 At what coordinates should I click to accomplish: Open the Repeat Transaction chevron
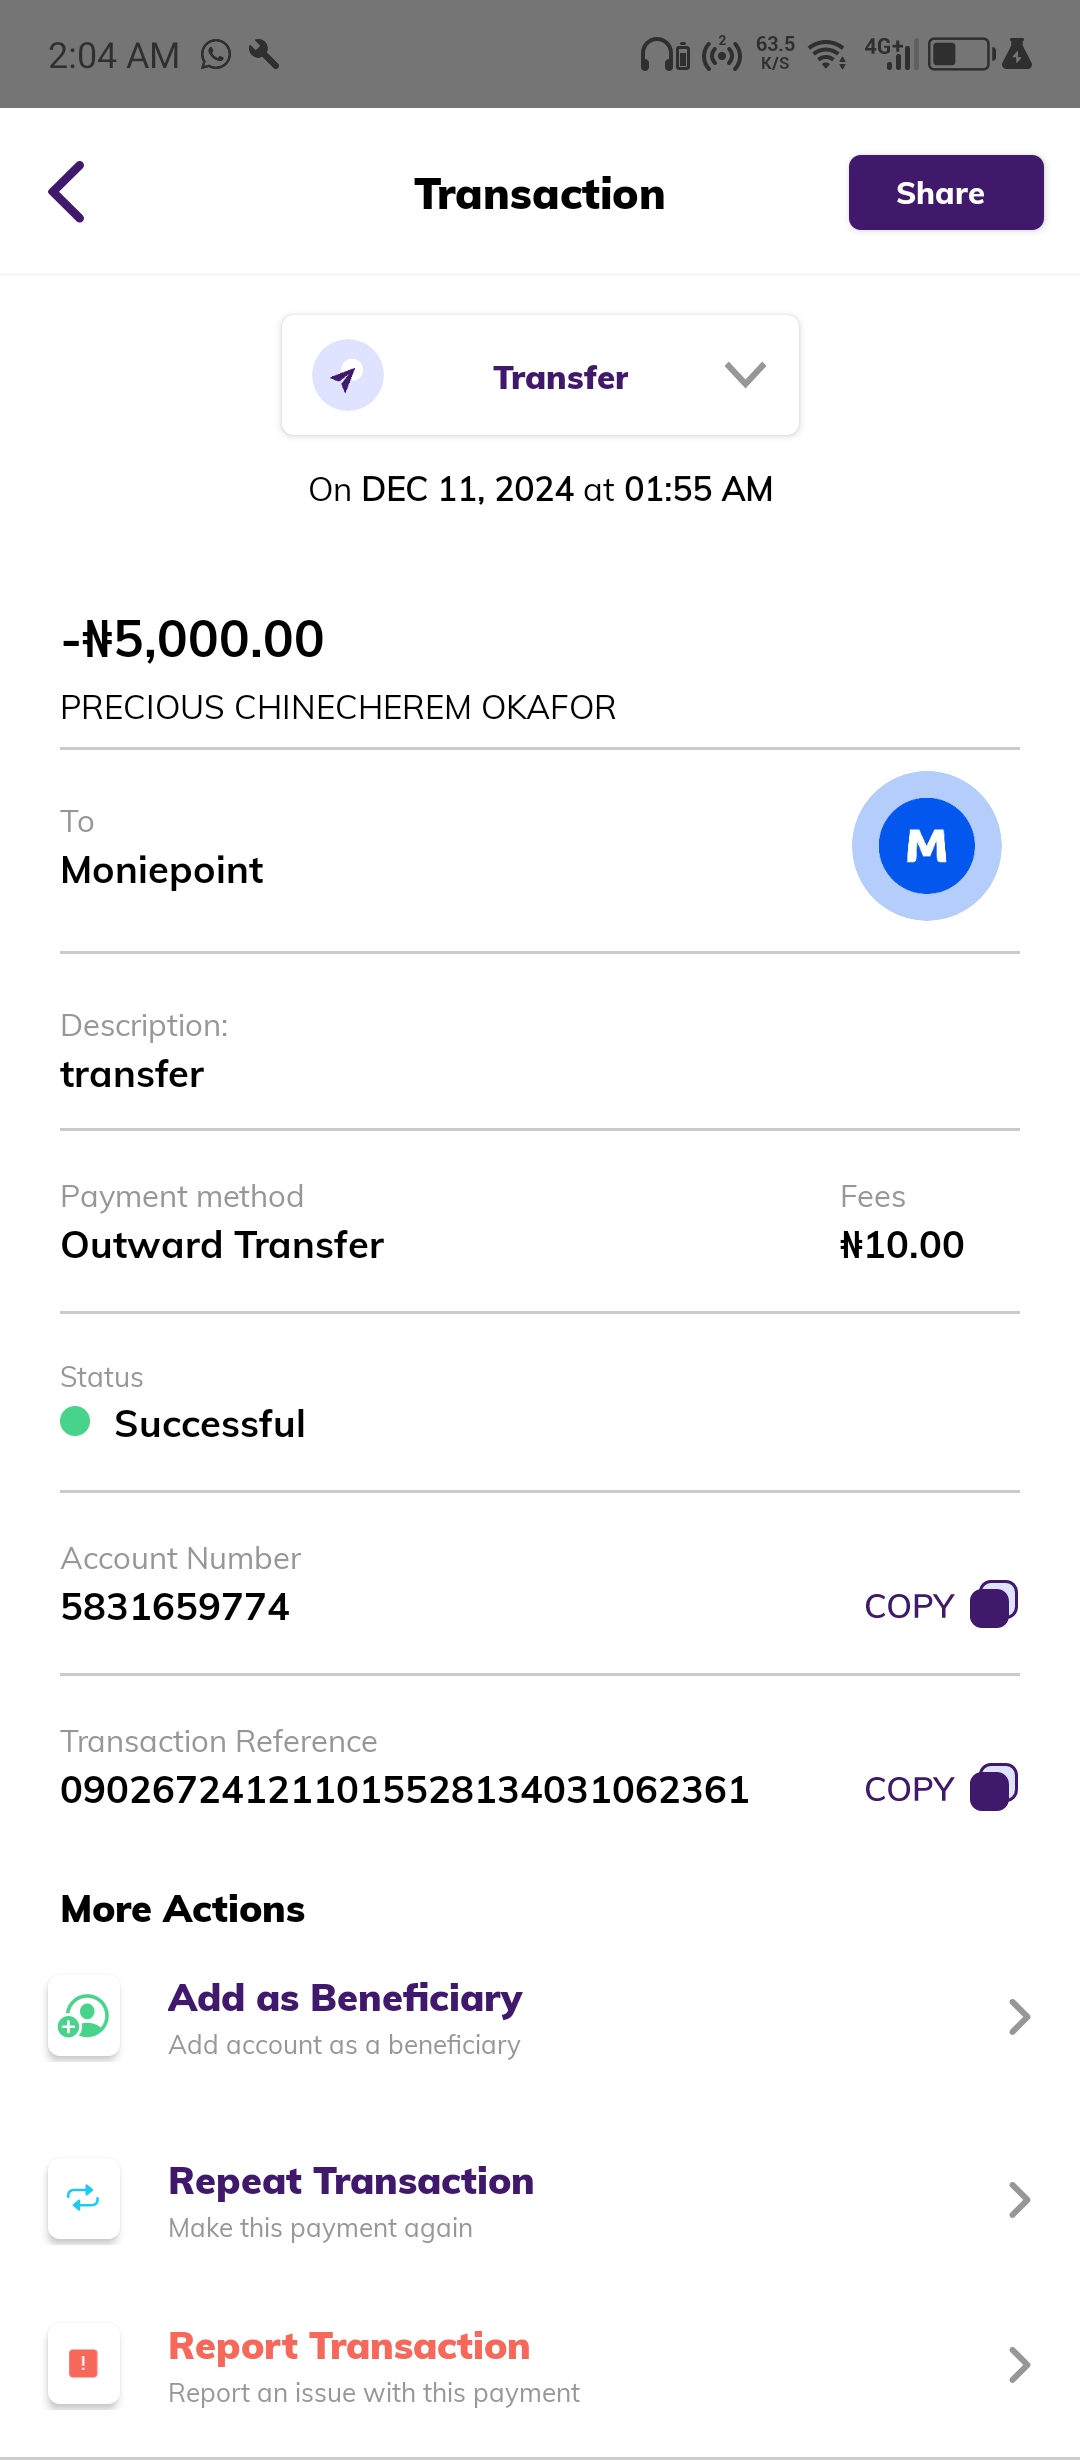[1019, 2200]
